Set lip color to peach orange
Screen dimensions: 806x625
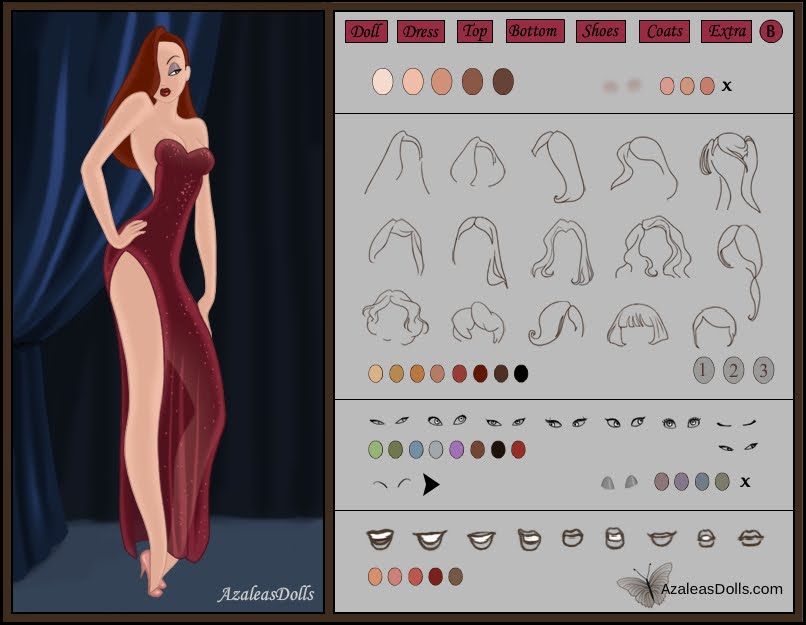375,576
